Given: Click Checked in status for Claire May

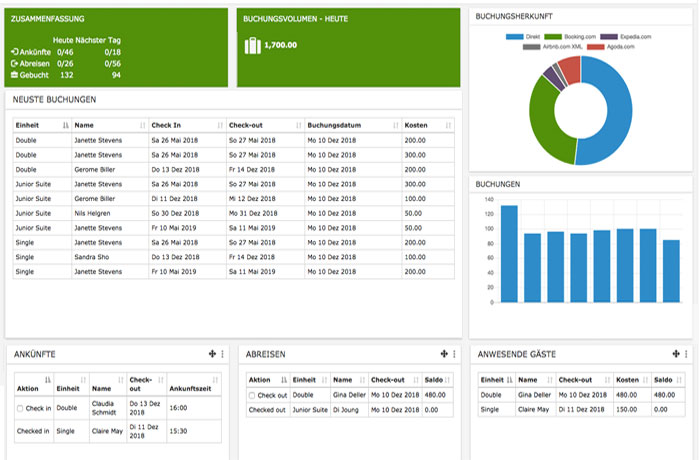Looking at the screenshot, I should [33, 431].
